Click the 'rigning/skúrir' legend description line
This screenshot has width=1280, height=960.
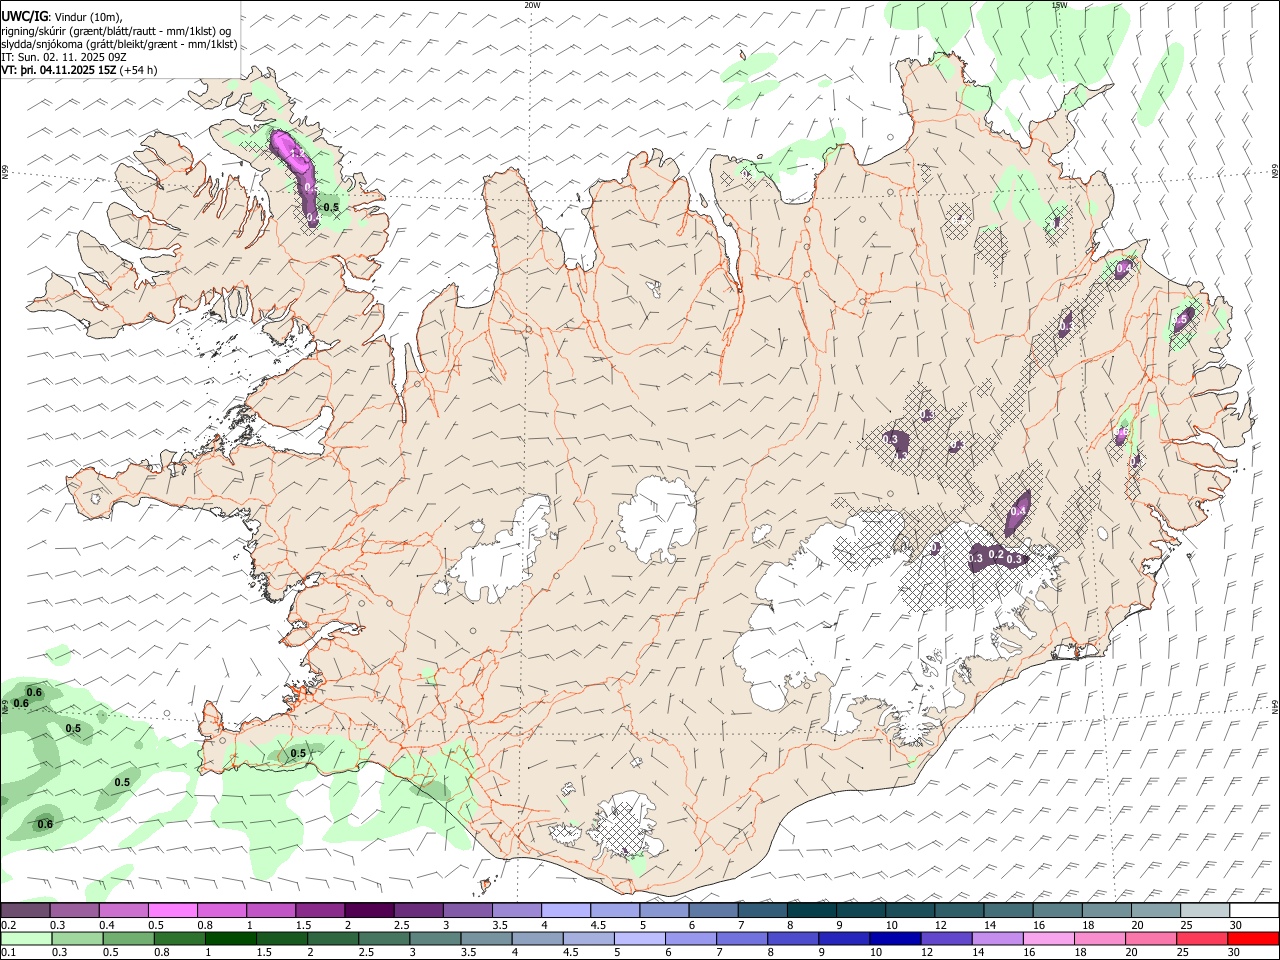pos(117,30)
